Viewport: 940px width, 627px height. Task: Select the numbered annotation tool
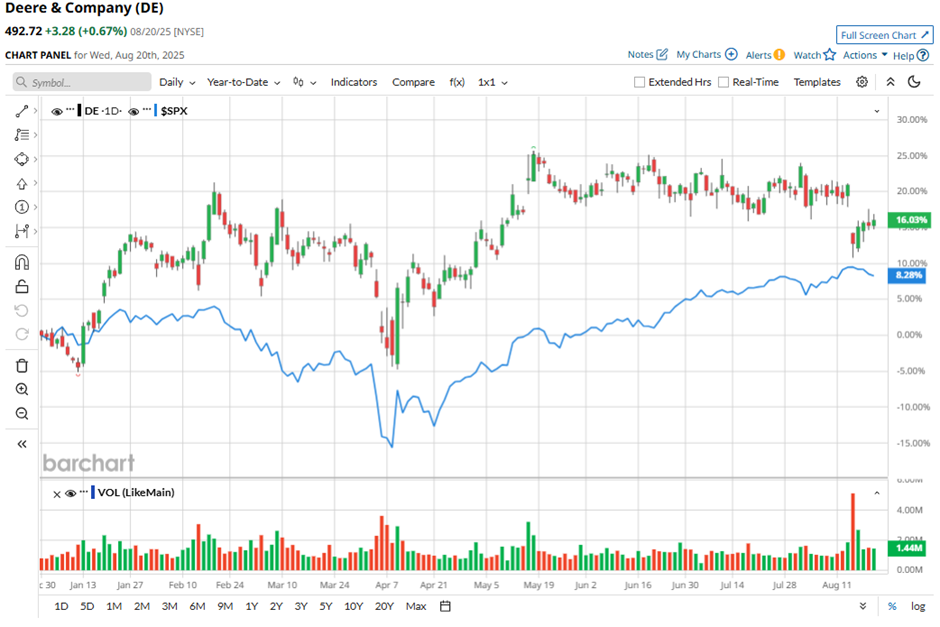point(22,207)
